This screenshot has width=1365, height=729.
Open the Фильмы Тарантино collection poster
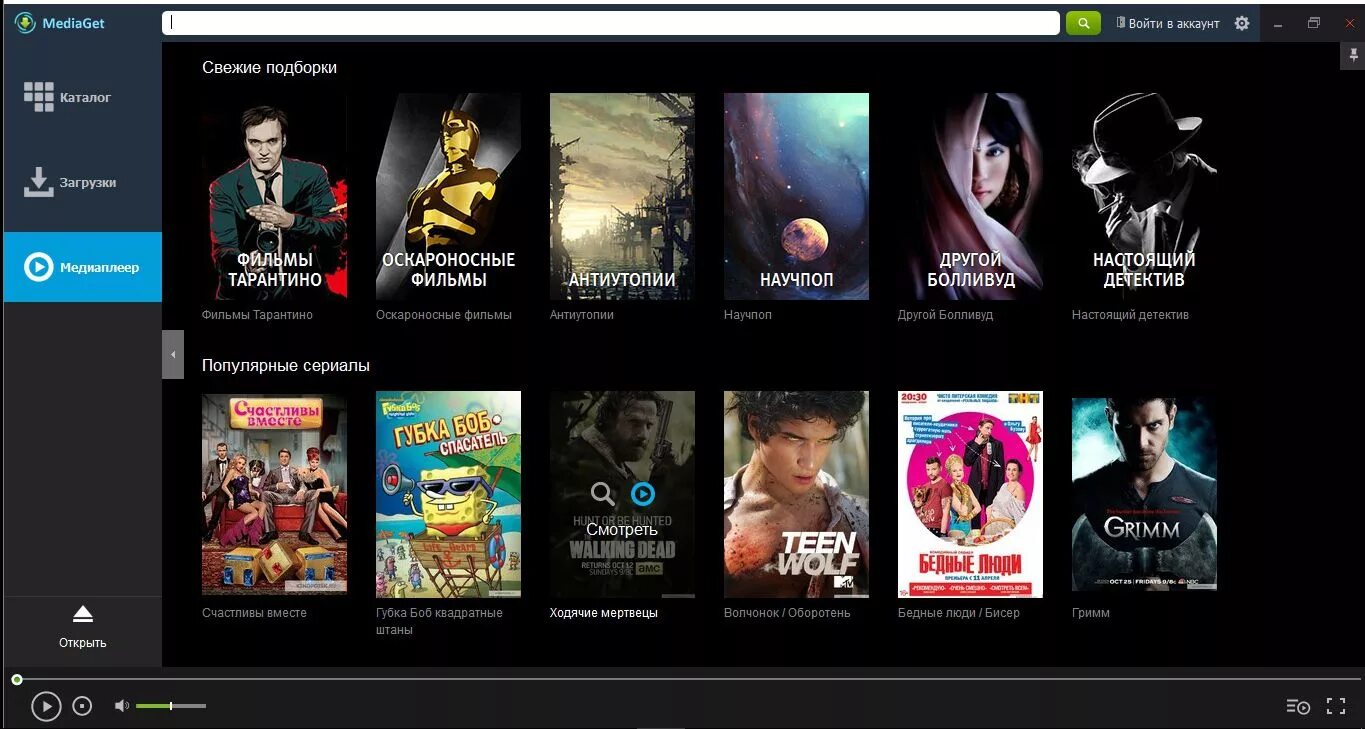click(x=274, y=196)
